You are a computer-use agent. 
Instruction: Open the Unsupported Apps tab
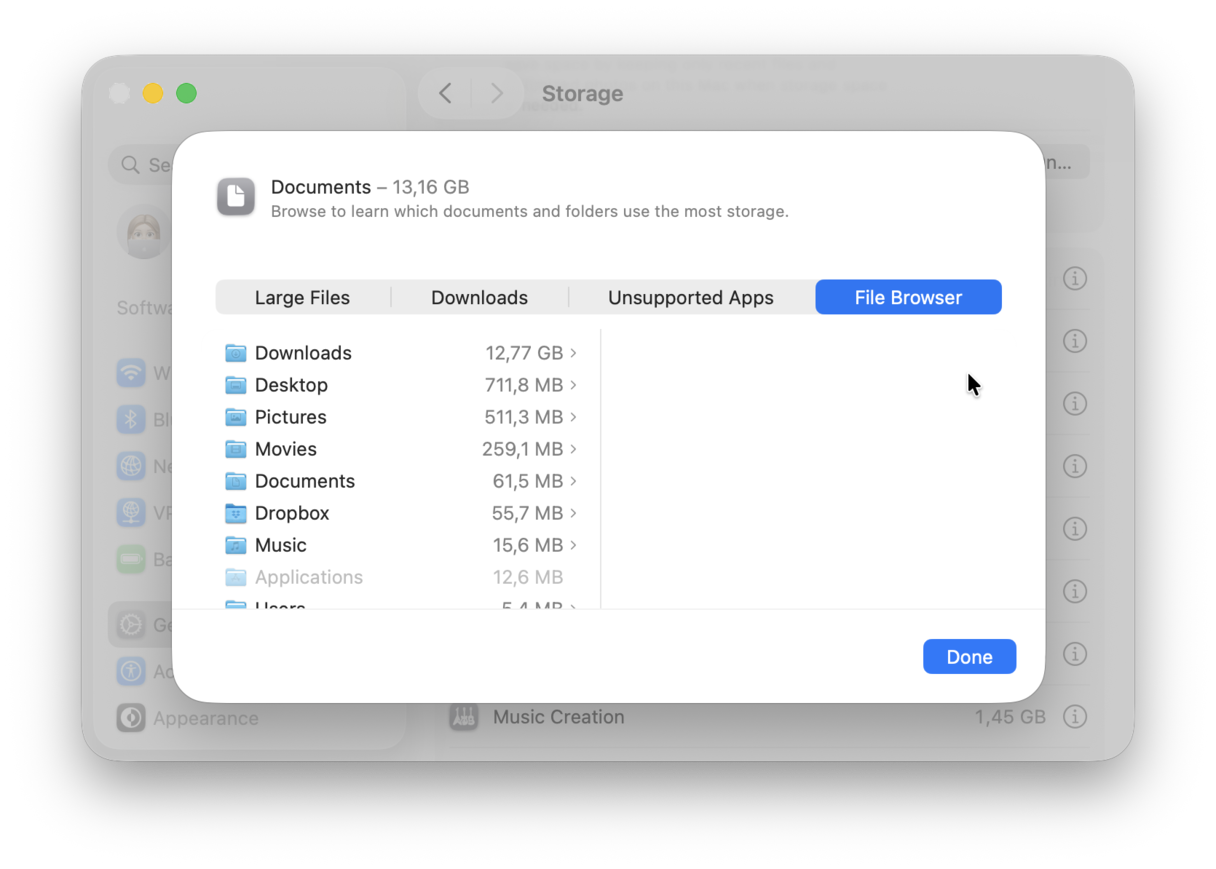click(690, 297)
